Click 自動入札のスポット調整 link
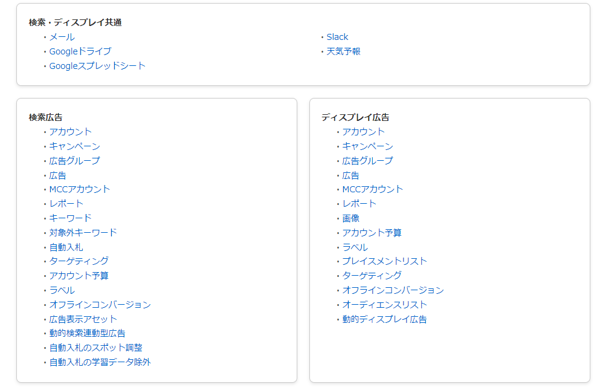600x390 pixels. [96, 348]
